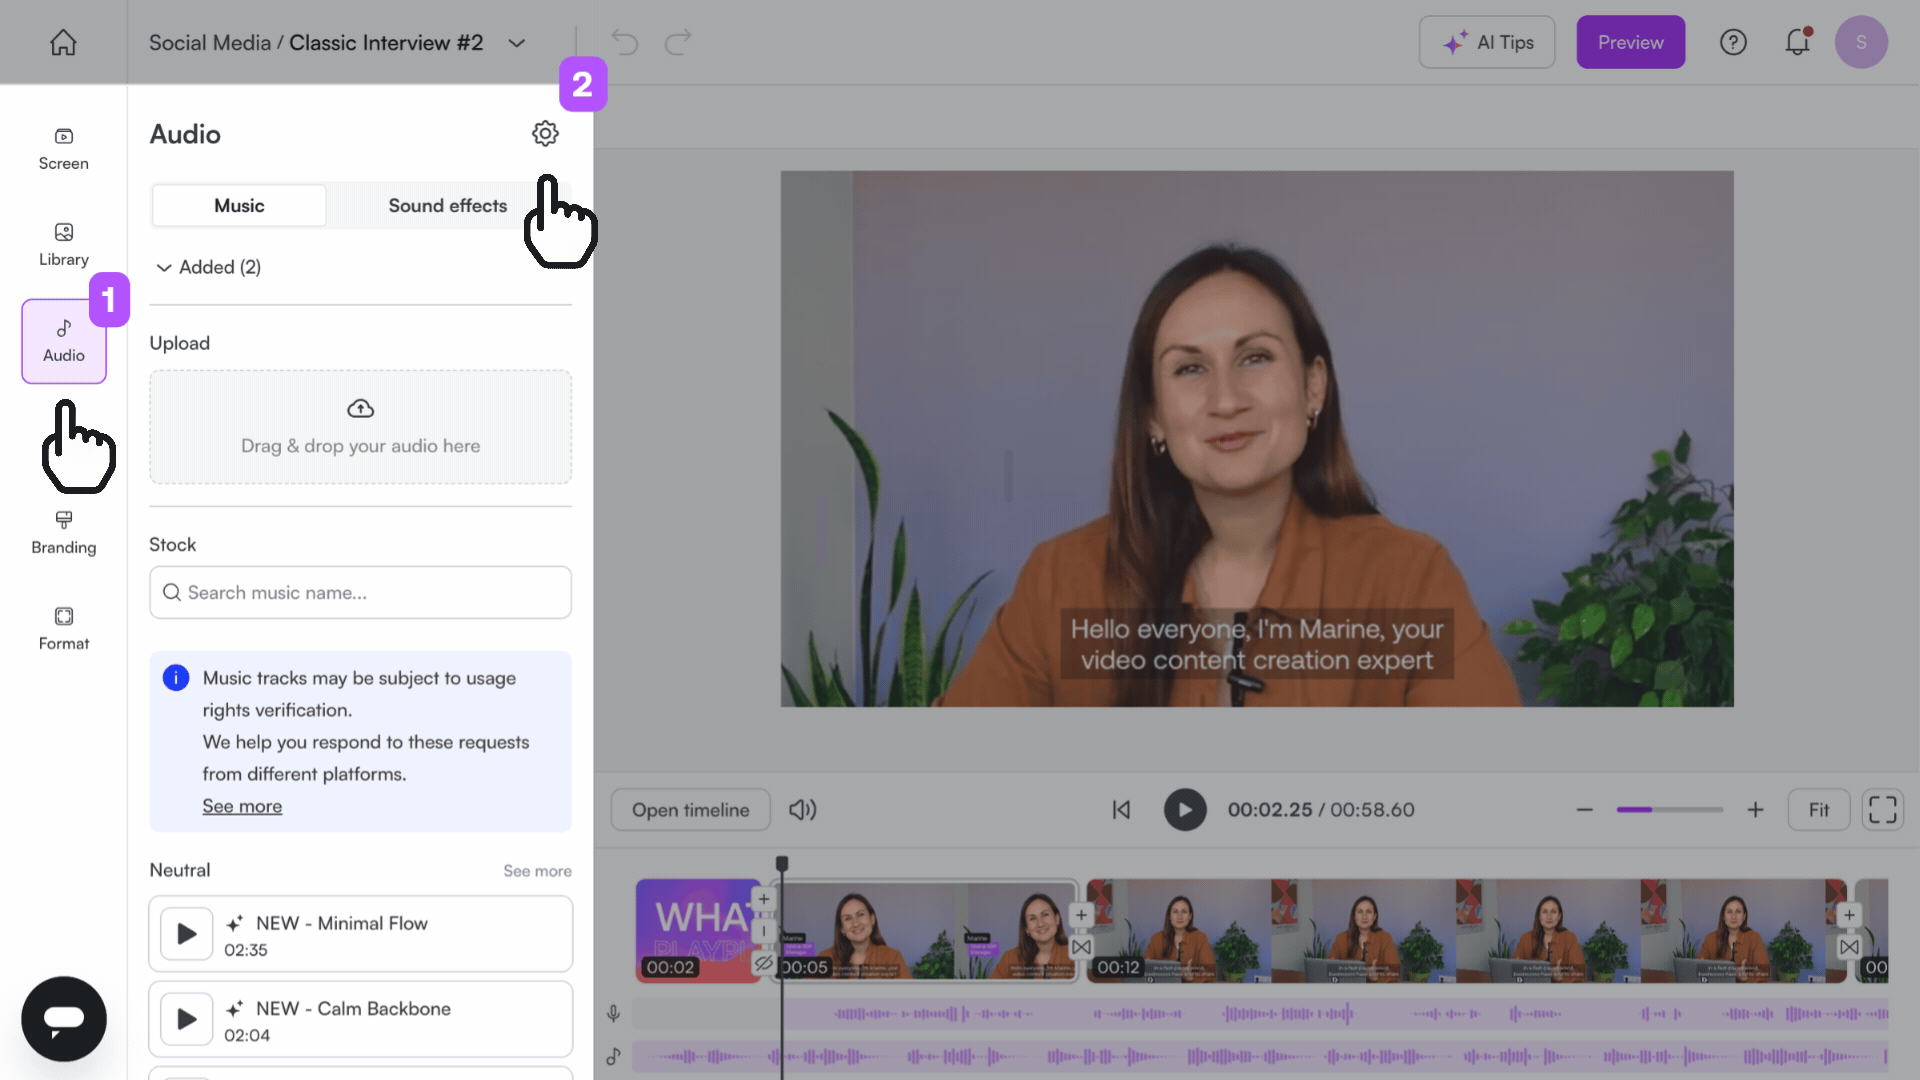
Task: Go to the home screen
Action: click(63, 42)
